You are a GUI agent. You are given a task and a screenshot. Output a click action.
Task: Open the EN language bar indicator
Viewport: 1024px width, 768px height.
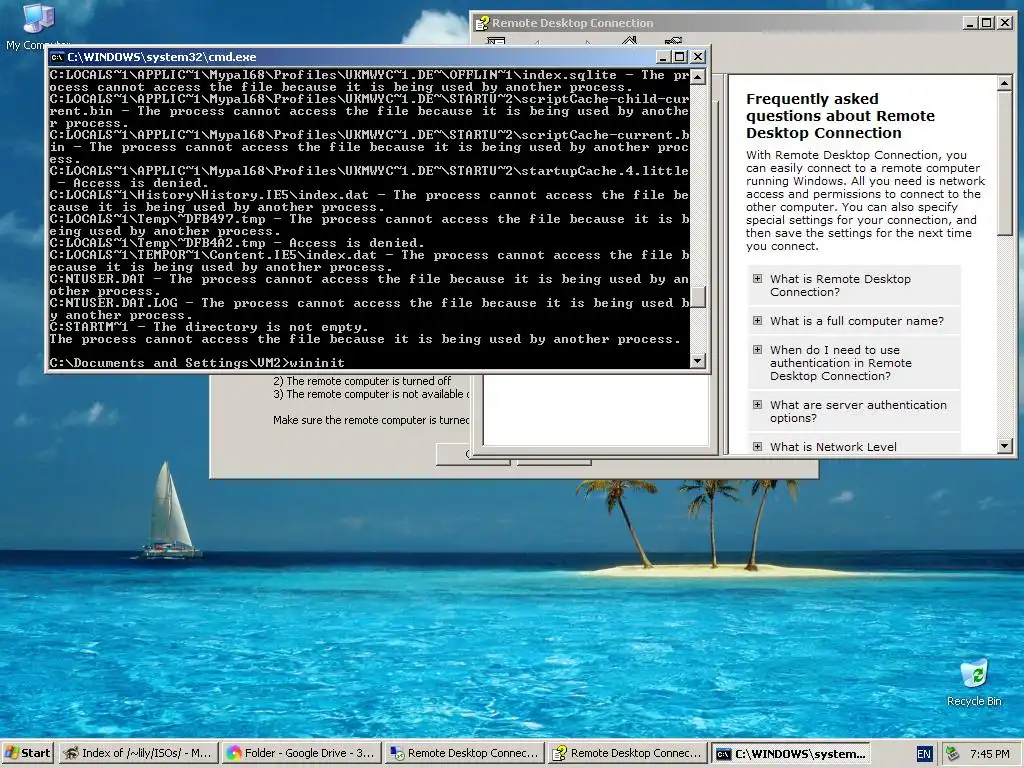click(923, 754)
